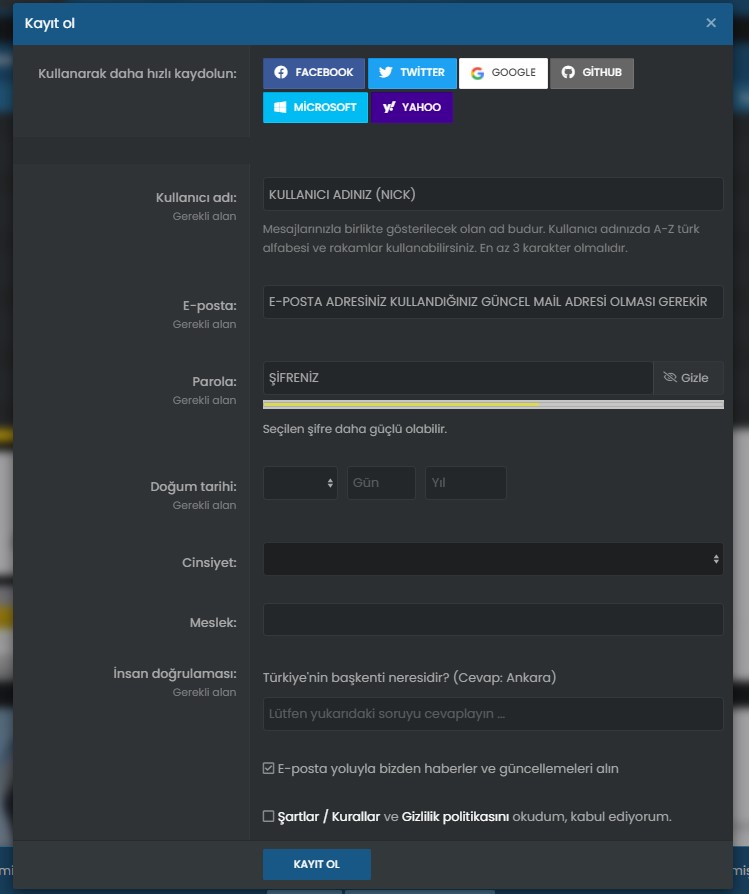Close the Kayıt ol dialog

711,23
